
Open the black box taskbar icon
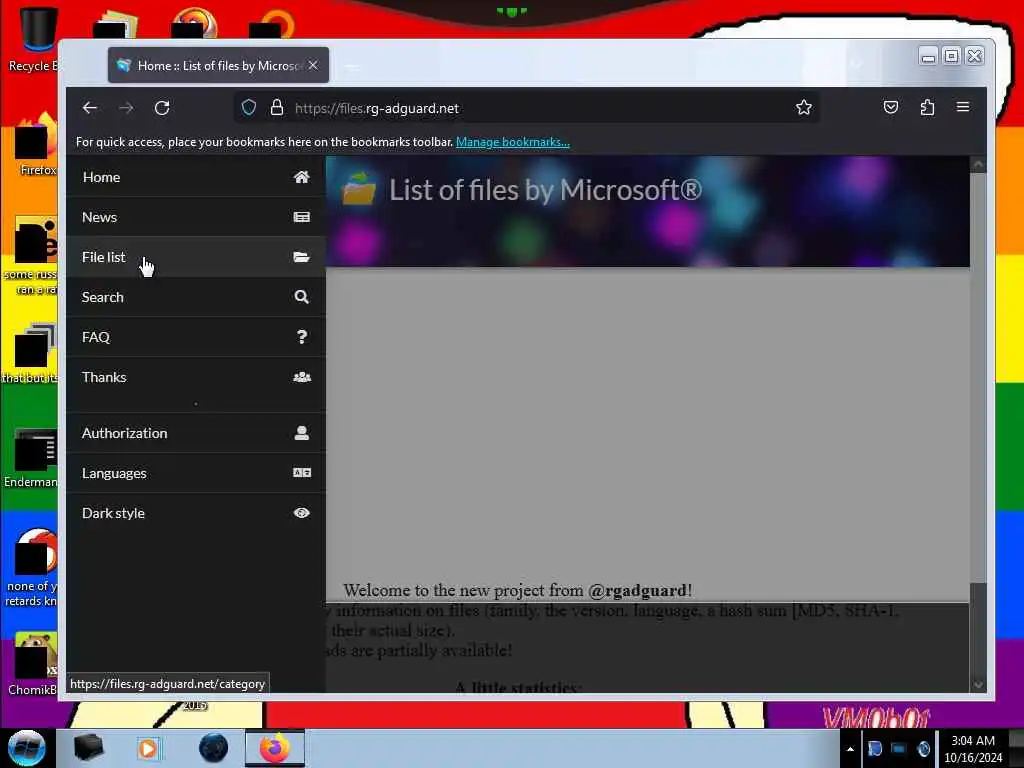point(88,748)
